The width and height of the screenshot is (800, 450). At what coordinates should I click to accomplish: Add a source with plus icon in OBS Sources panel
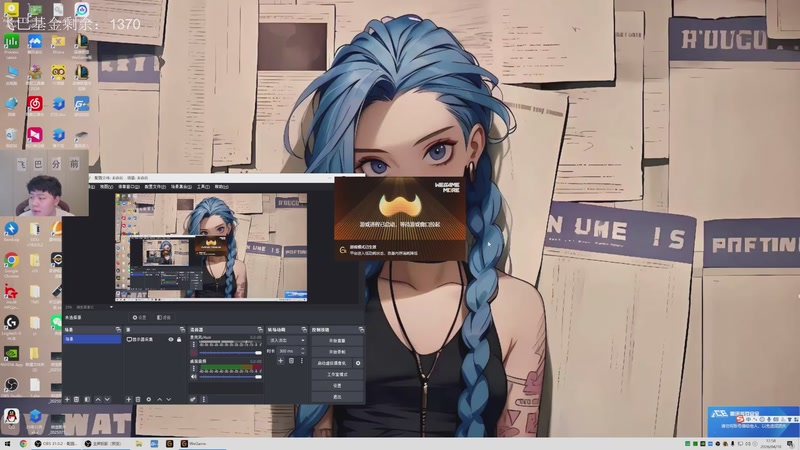click(x=129, y=399)
